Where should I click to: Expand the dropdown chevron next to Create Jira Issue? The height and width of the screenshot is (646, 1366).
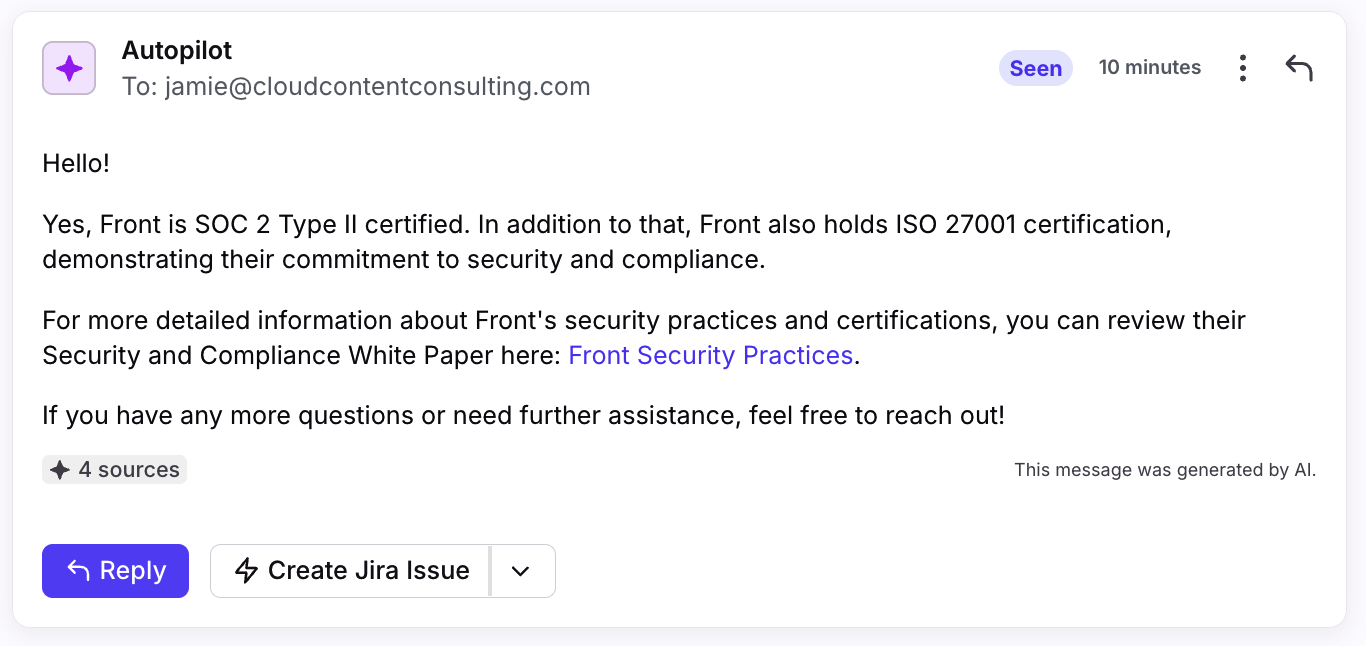coord(520,571)
